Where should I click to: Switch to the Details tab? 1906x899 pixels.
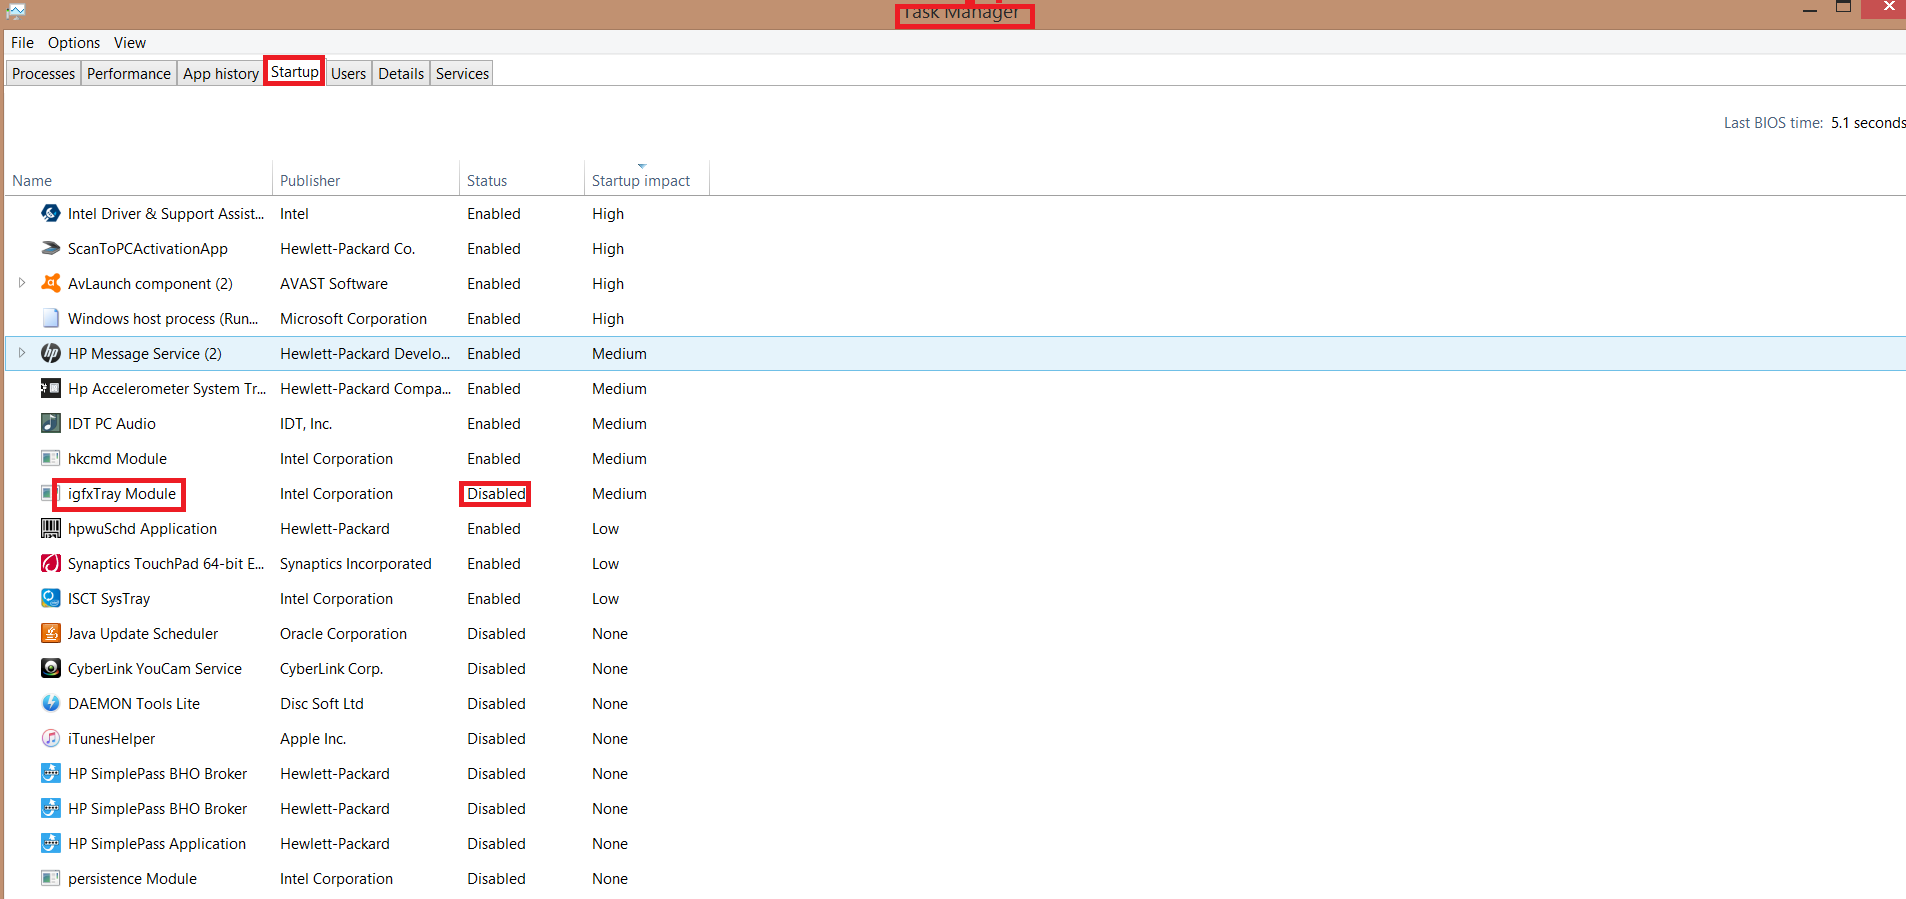pyautogui.click(x=401, y=73)
